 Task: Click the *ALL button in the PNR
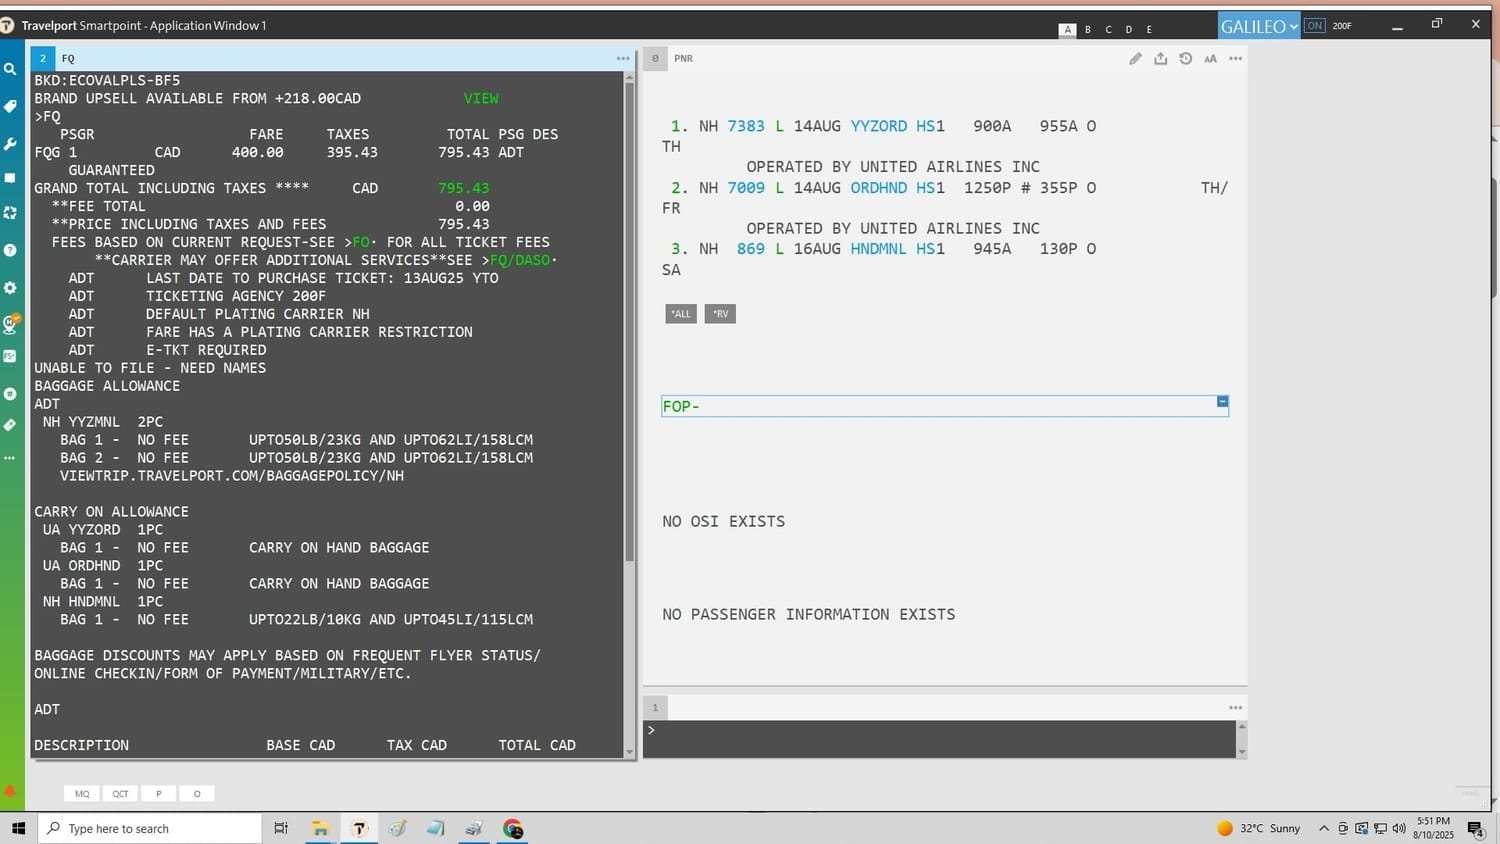(x=681, y=314)
